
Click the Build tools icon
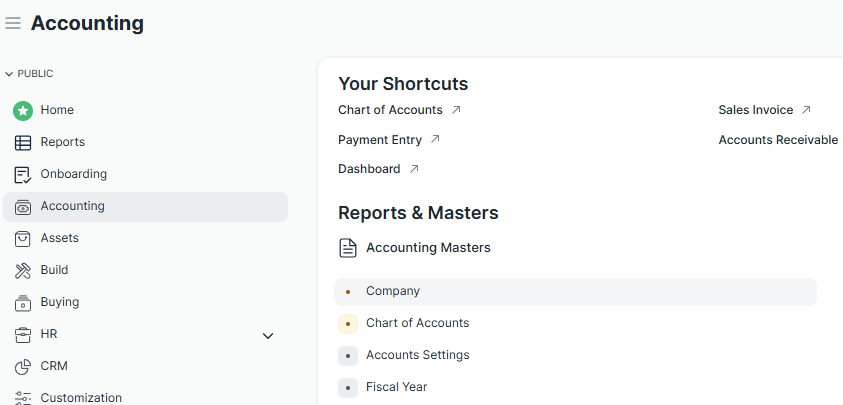coord(23,270)
